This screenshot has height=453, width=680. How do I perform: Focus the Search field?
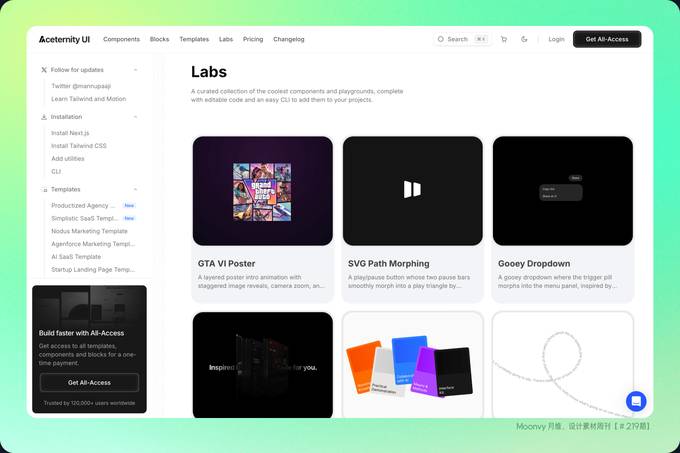462,39
